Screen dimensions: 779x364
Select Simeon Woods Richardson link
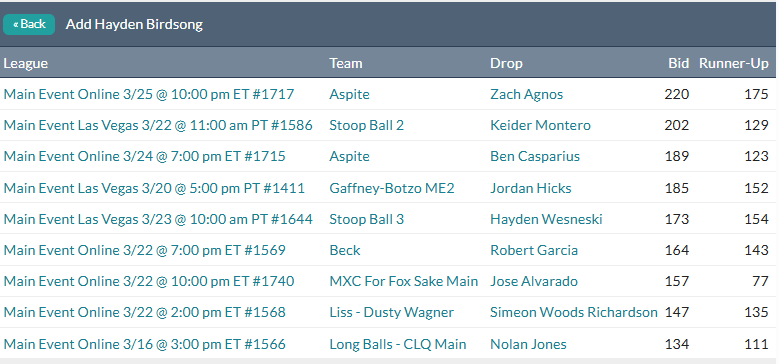[574, 312]
